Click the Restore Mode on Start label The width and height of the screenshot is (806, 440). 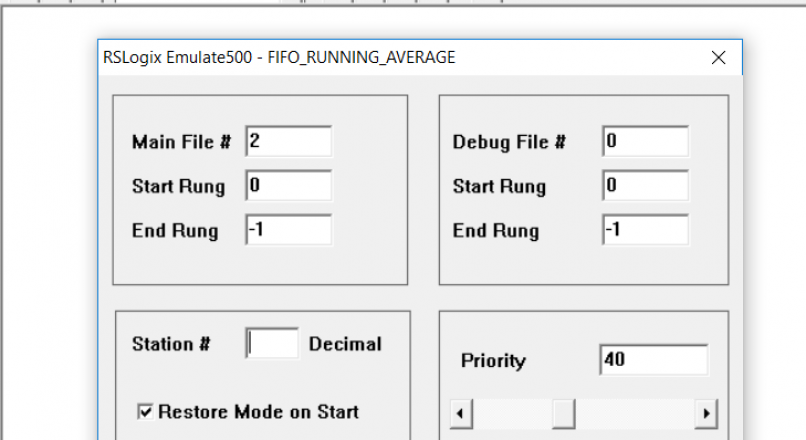(x=259, y=412)
